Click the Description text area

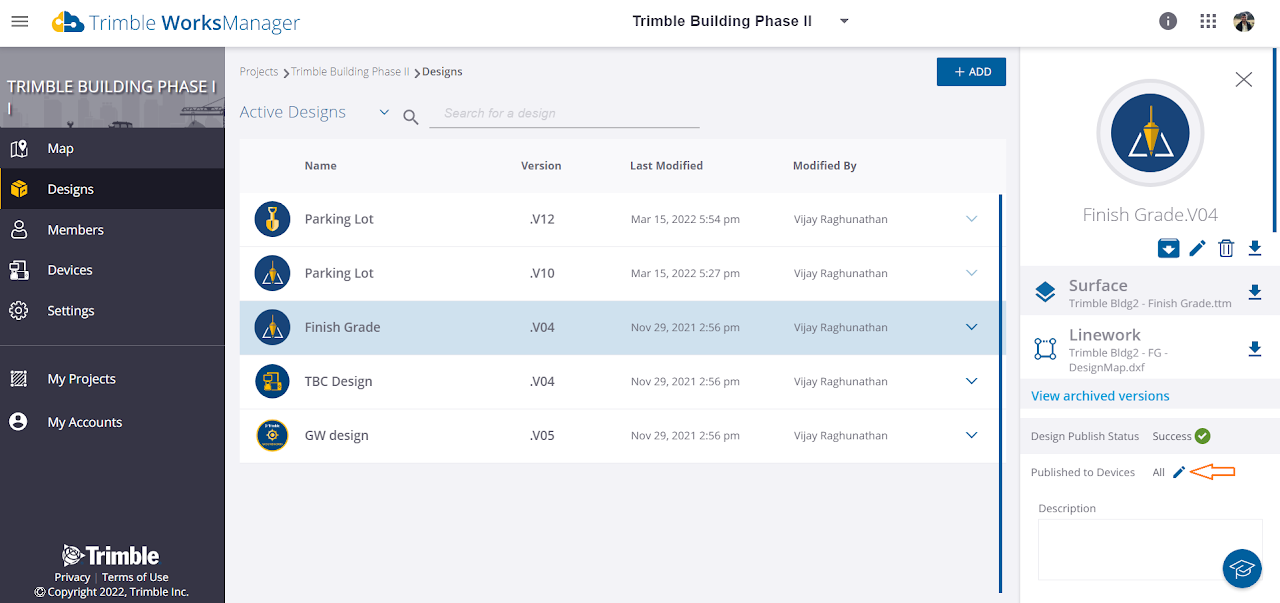pyautogui.click(x=1150, y=549)
